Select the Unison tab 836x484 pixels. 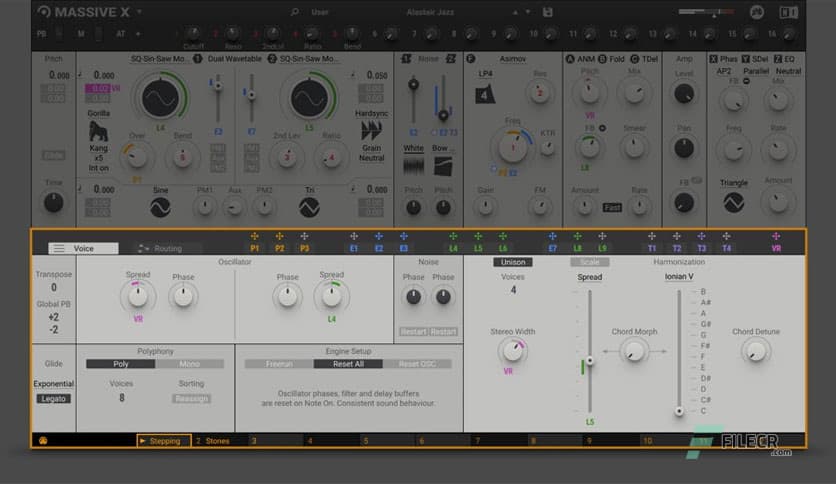(x=513, y=262)
